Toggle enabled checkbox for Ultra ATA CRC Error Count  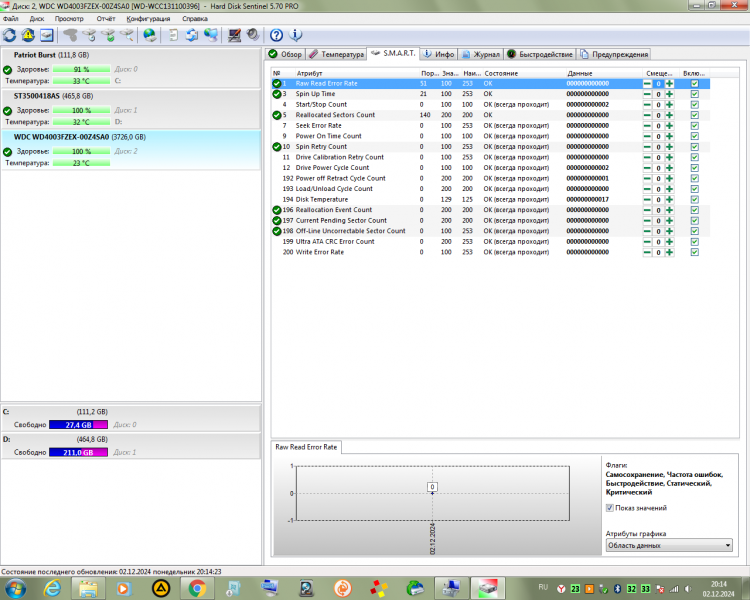695,242
